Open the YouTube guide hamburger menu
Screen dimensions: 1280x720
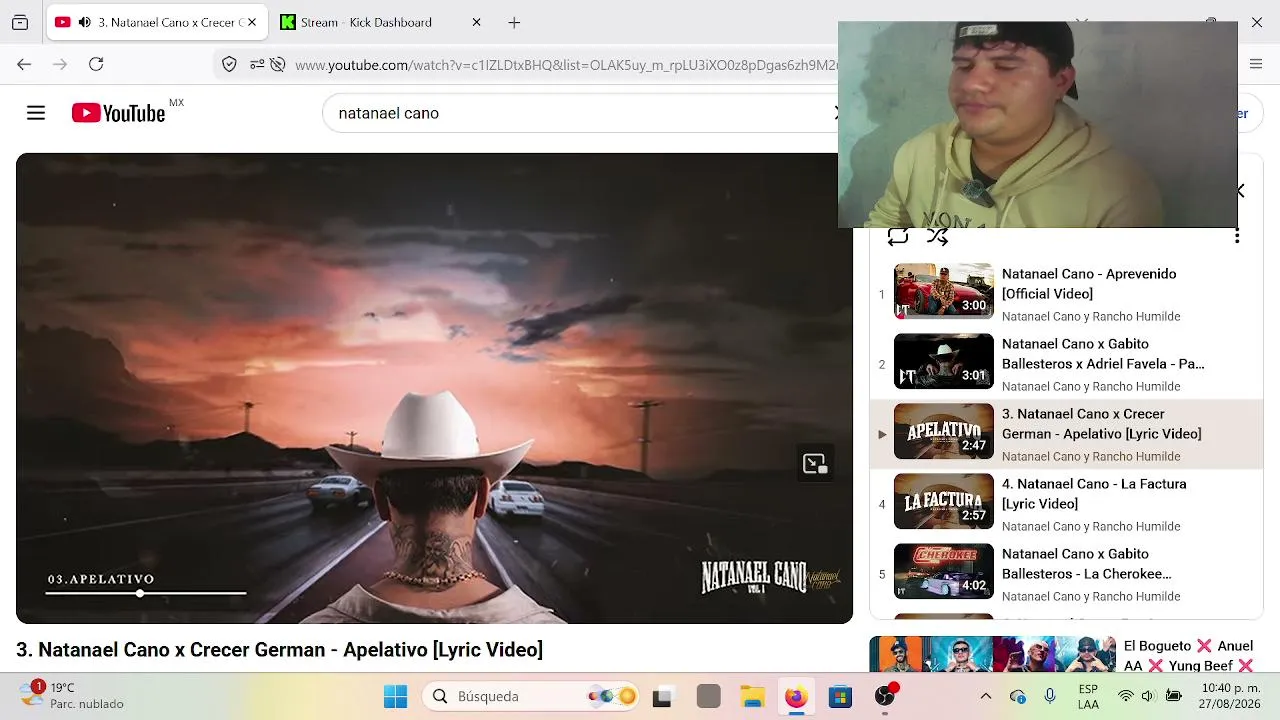point(36,113)
